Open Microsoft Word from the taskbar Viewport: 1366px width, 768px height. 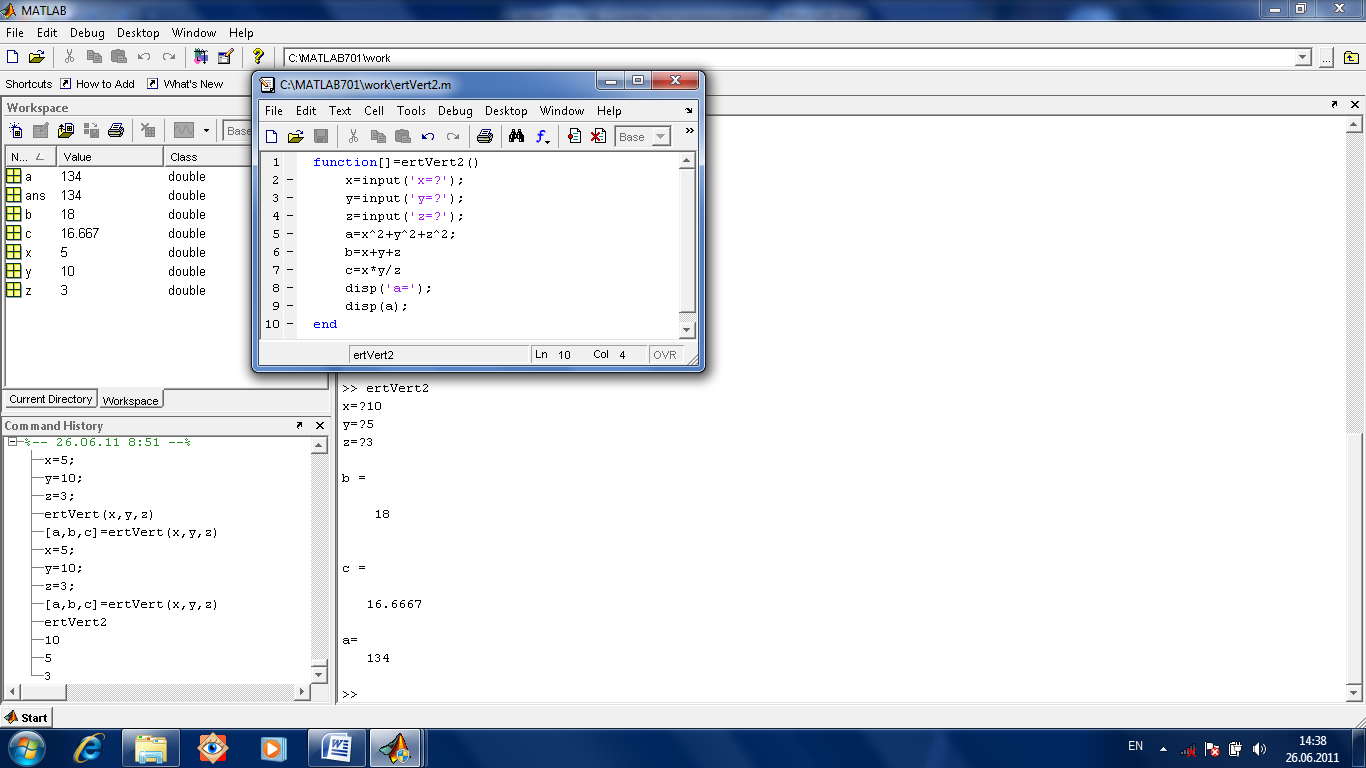[336, 747]
